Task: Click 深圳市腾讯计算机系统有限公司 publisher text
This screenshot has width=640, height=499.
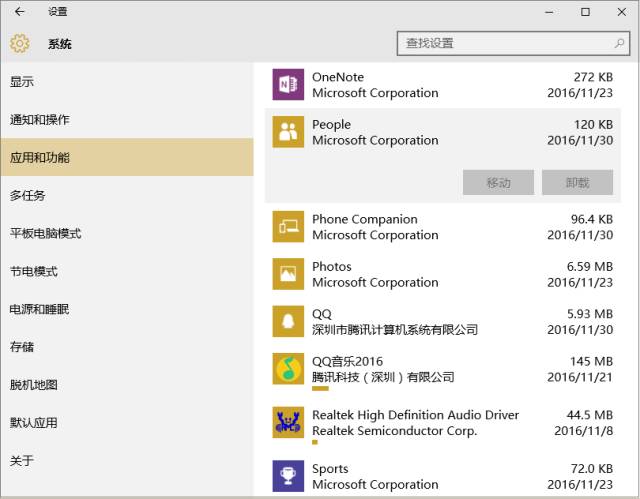Action: [x=395, y=330]
